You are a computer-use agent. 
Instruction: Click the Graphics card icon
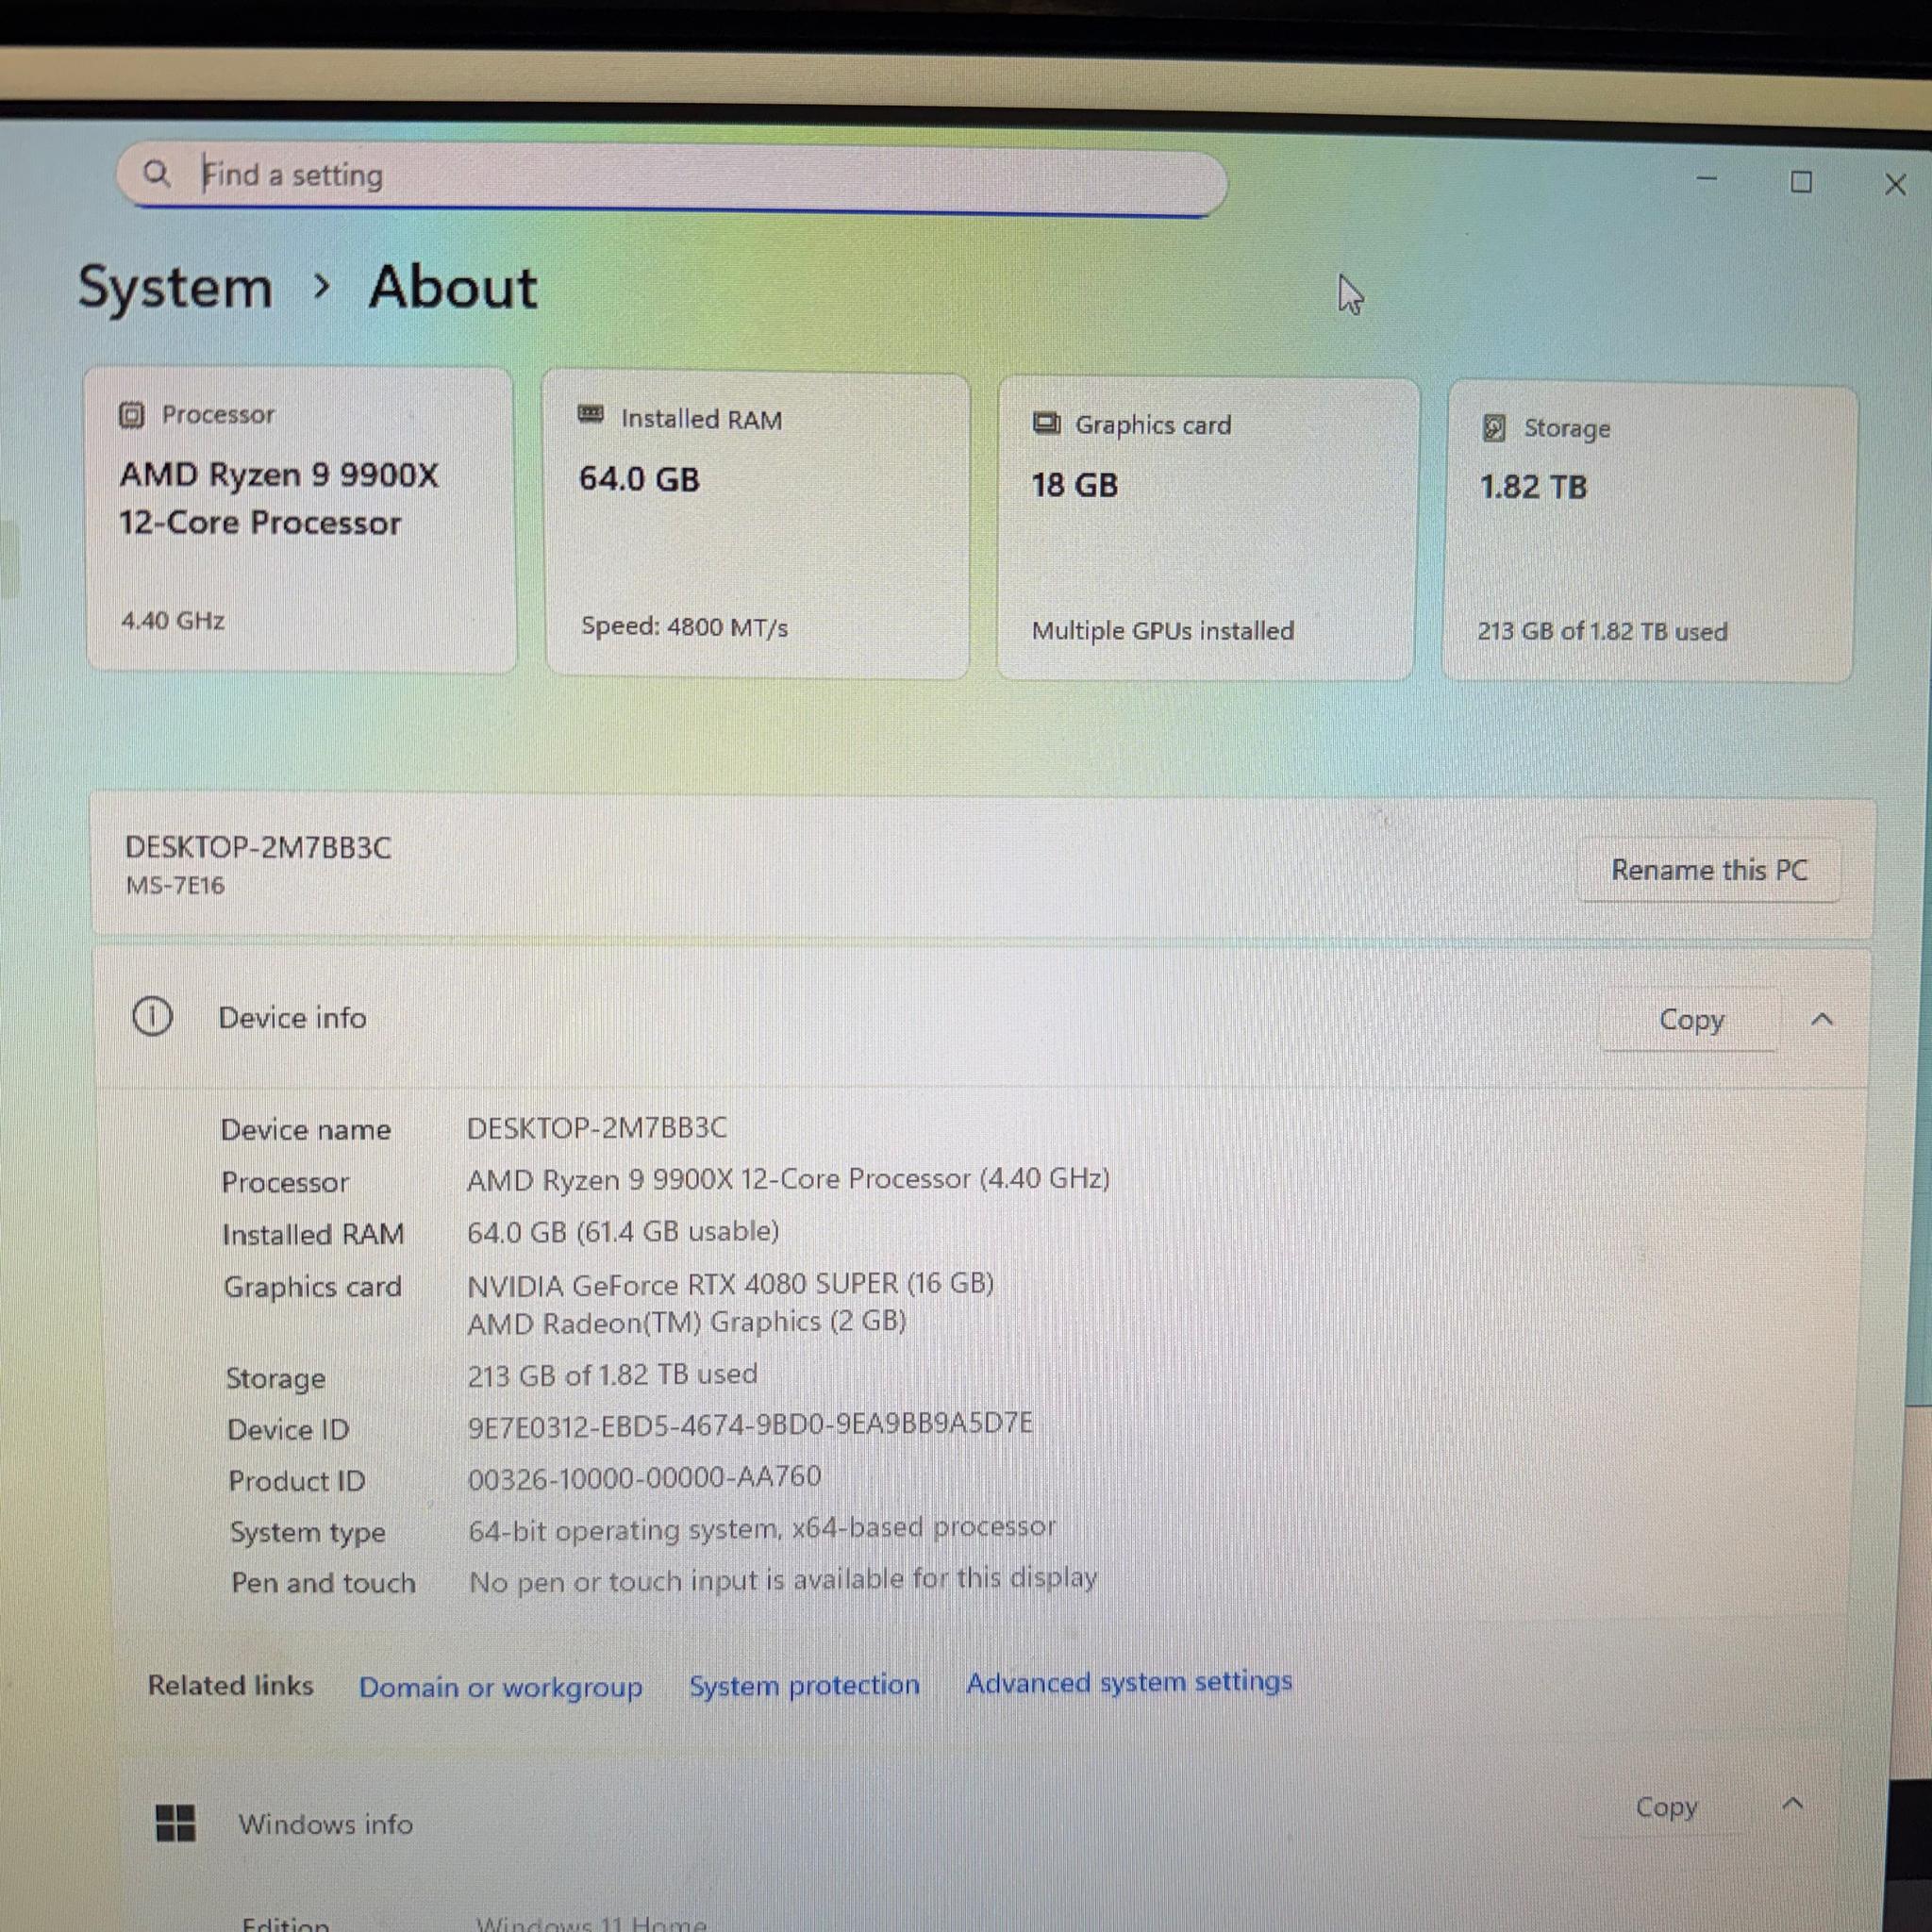pos(1046,424)
